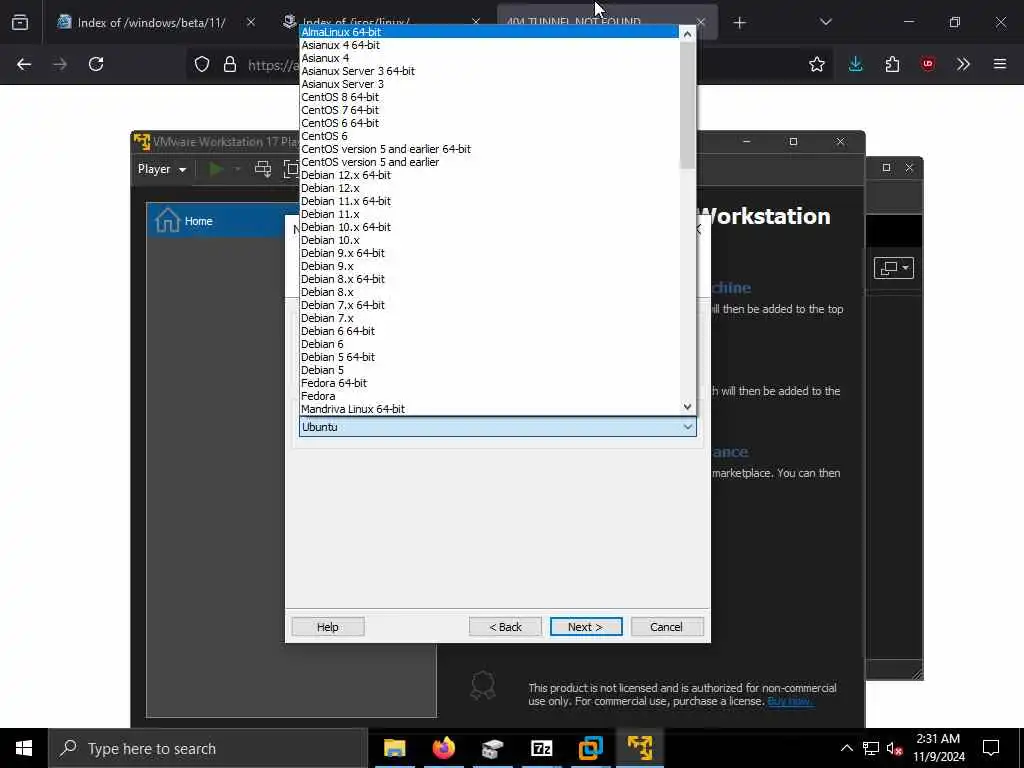The width and height of the screenshot is (1024, 768).
Task: Close the Index of /windows/beta/11/ tab
Action: click(251, 23)
